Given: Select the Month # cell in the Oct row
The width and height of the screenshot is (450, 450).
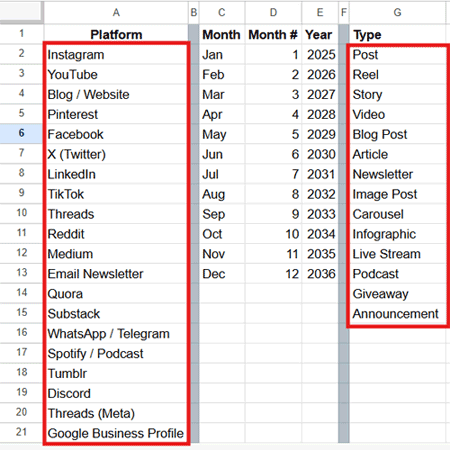Looking at the screenshot, I should (x=273, y=233).
